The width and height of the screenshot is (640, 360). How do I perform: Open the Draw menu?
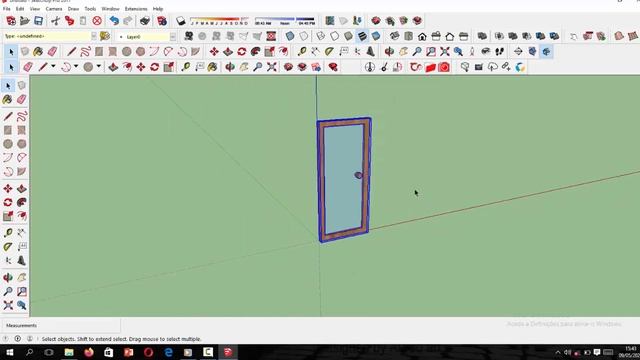73,9
